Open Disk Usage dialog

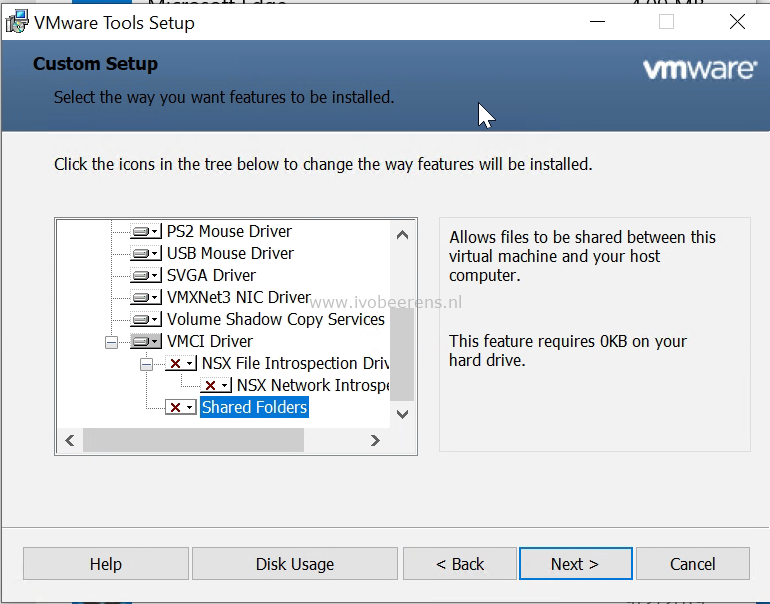[x=295, y=564]
